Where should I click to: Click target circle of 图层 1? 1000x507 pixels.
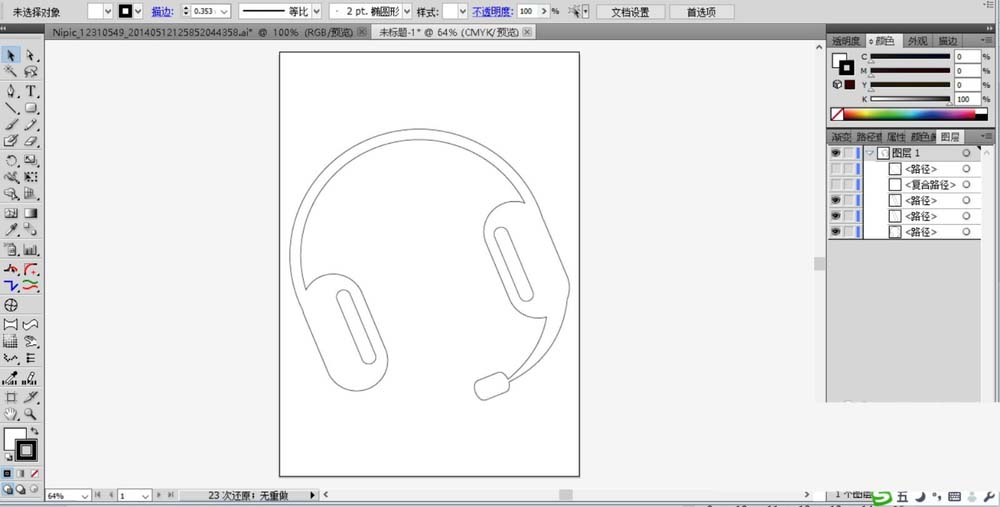(x=966, y=153)
